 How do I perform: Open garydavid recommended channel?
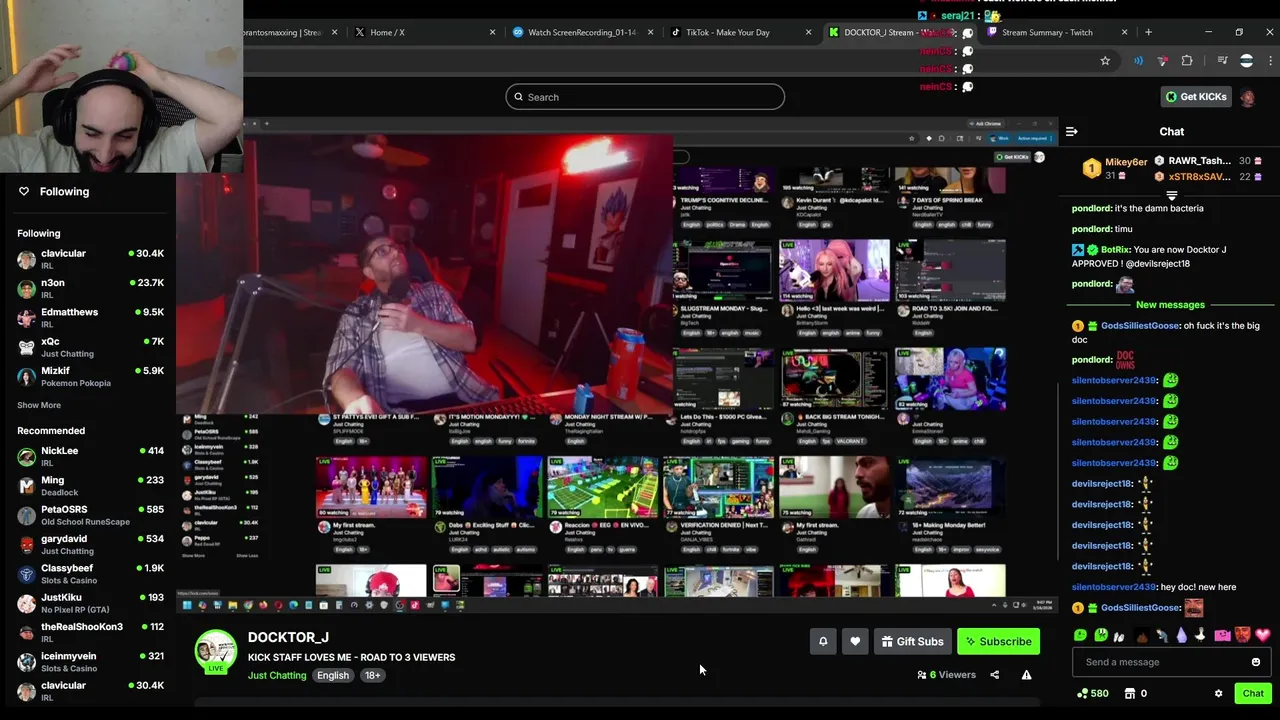[x=90, y=544]
